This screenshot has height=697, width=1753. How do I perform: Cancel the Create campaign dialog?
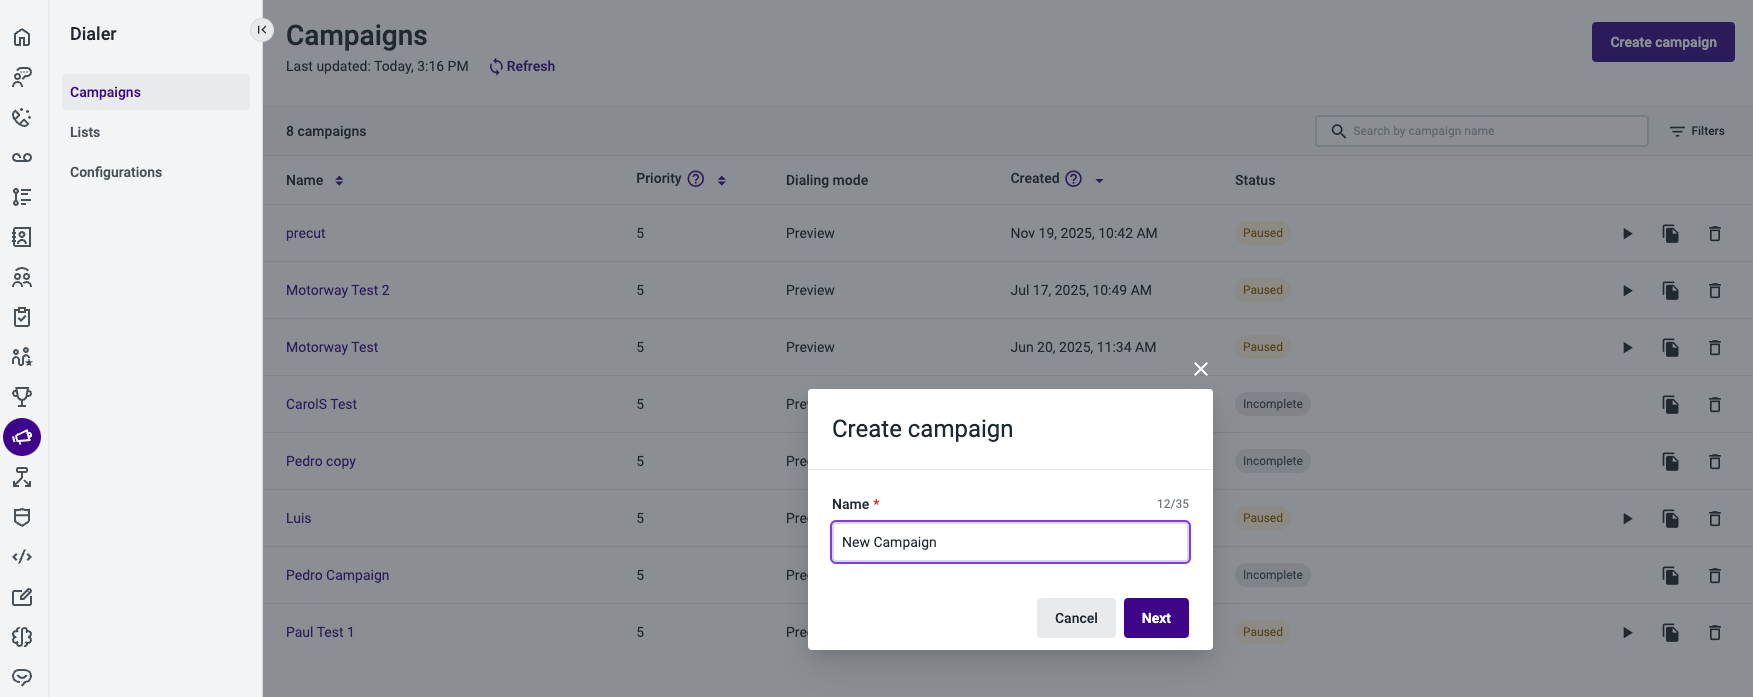pos(1076,618)
